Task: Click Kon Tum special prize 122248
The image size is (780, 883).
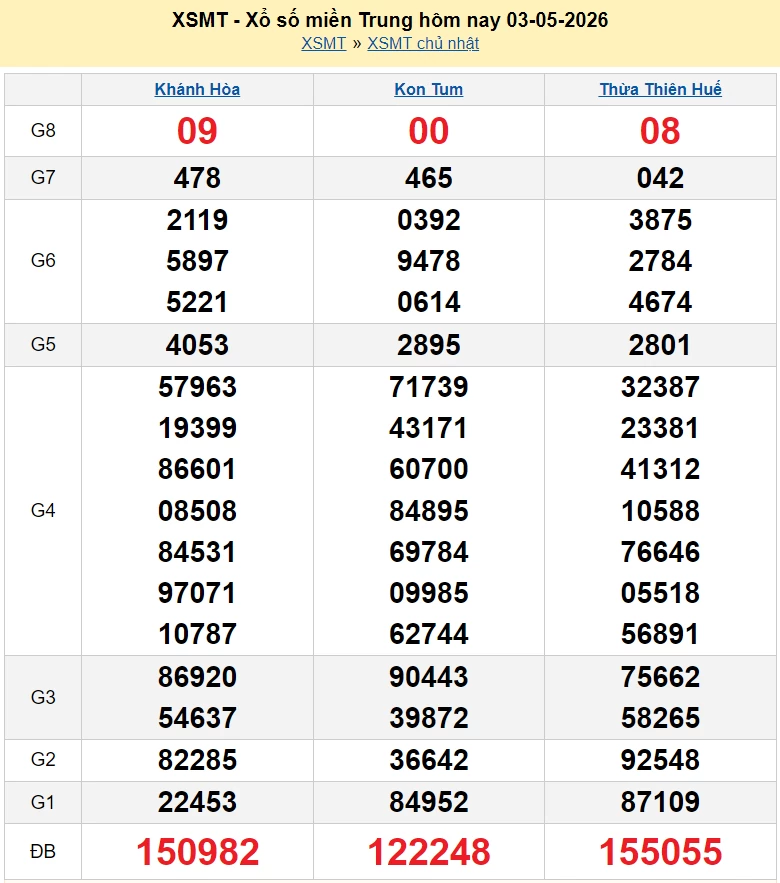Action: pyautogui.click(x=429, y=851)
